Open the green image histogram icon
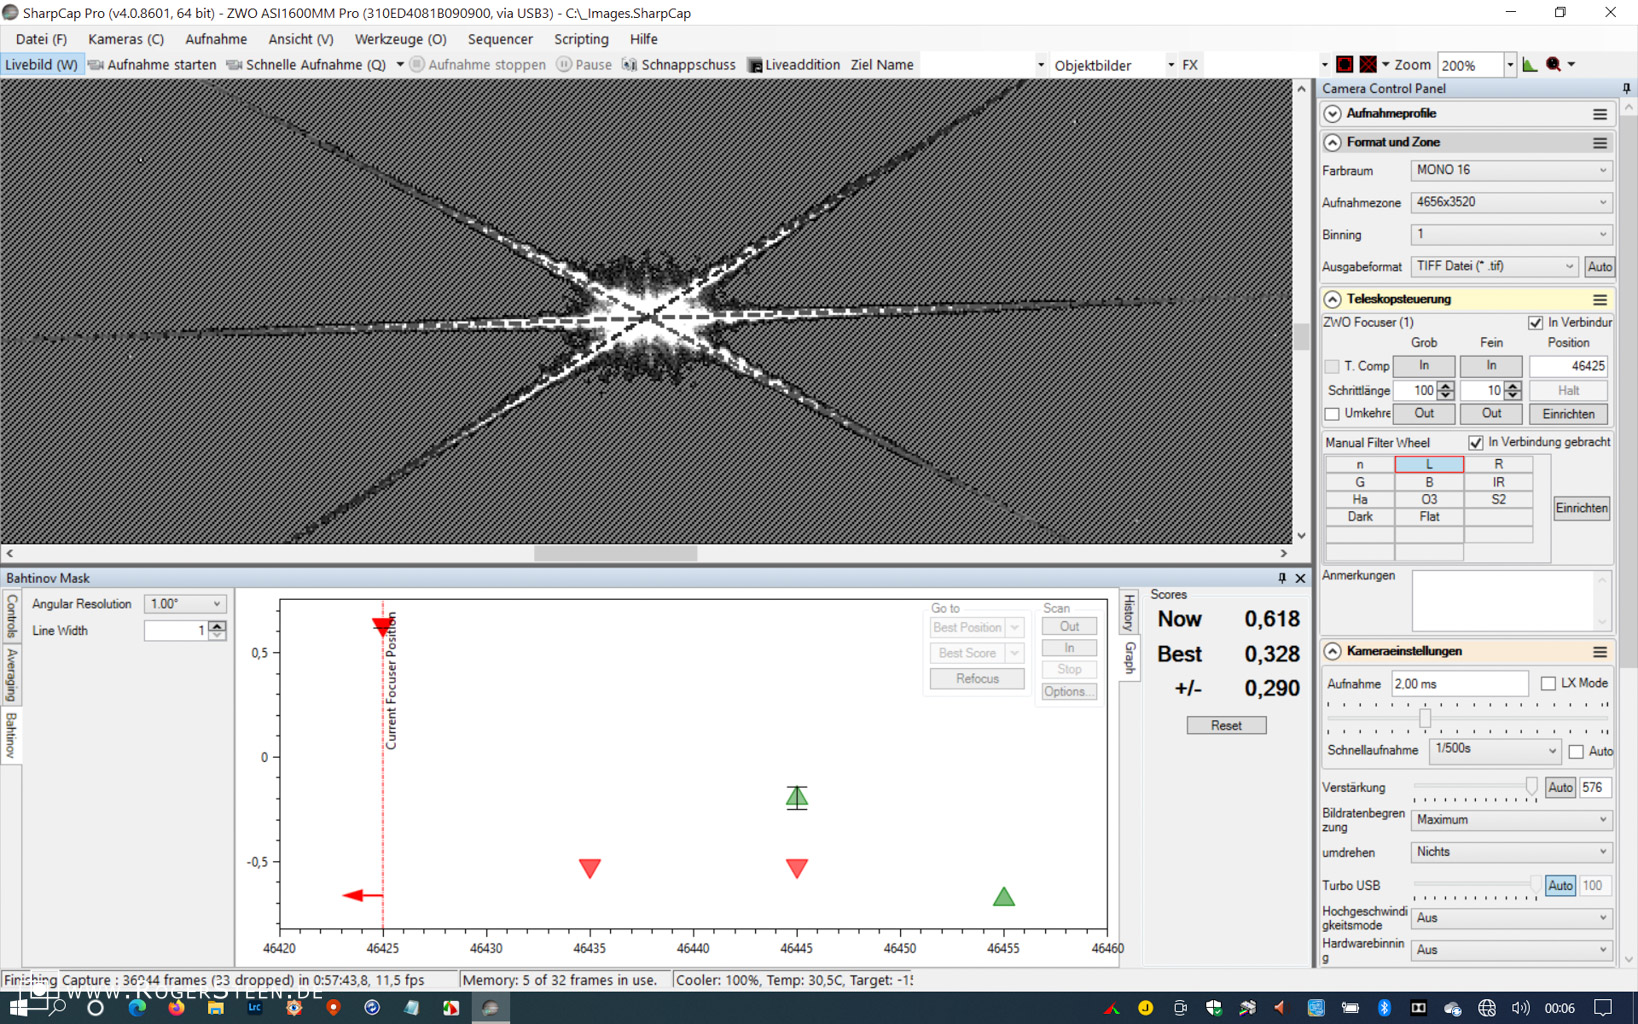This screenshot has height=1024, width=1638. (x=1530, y=65)
